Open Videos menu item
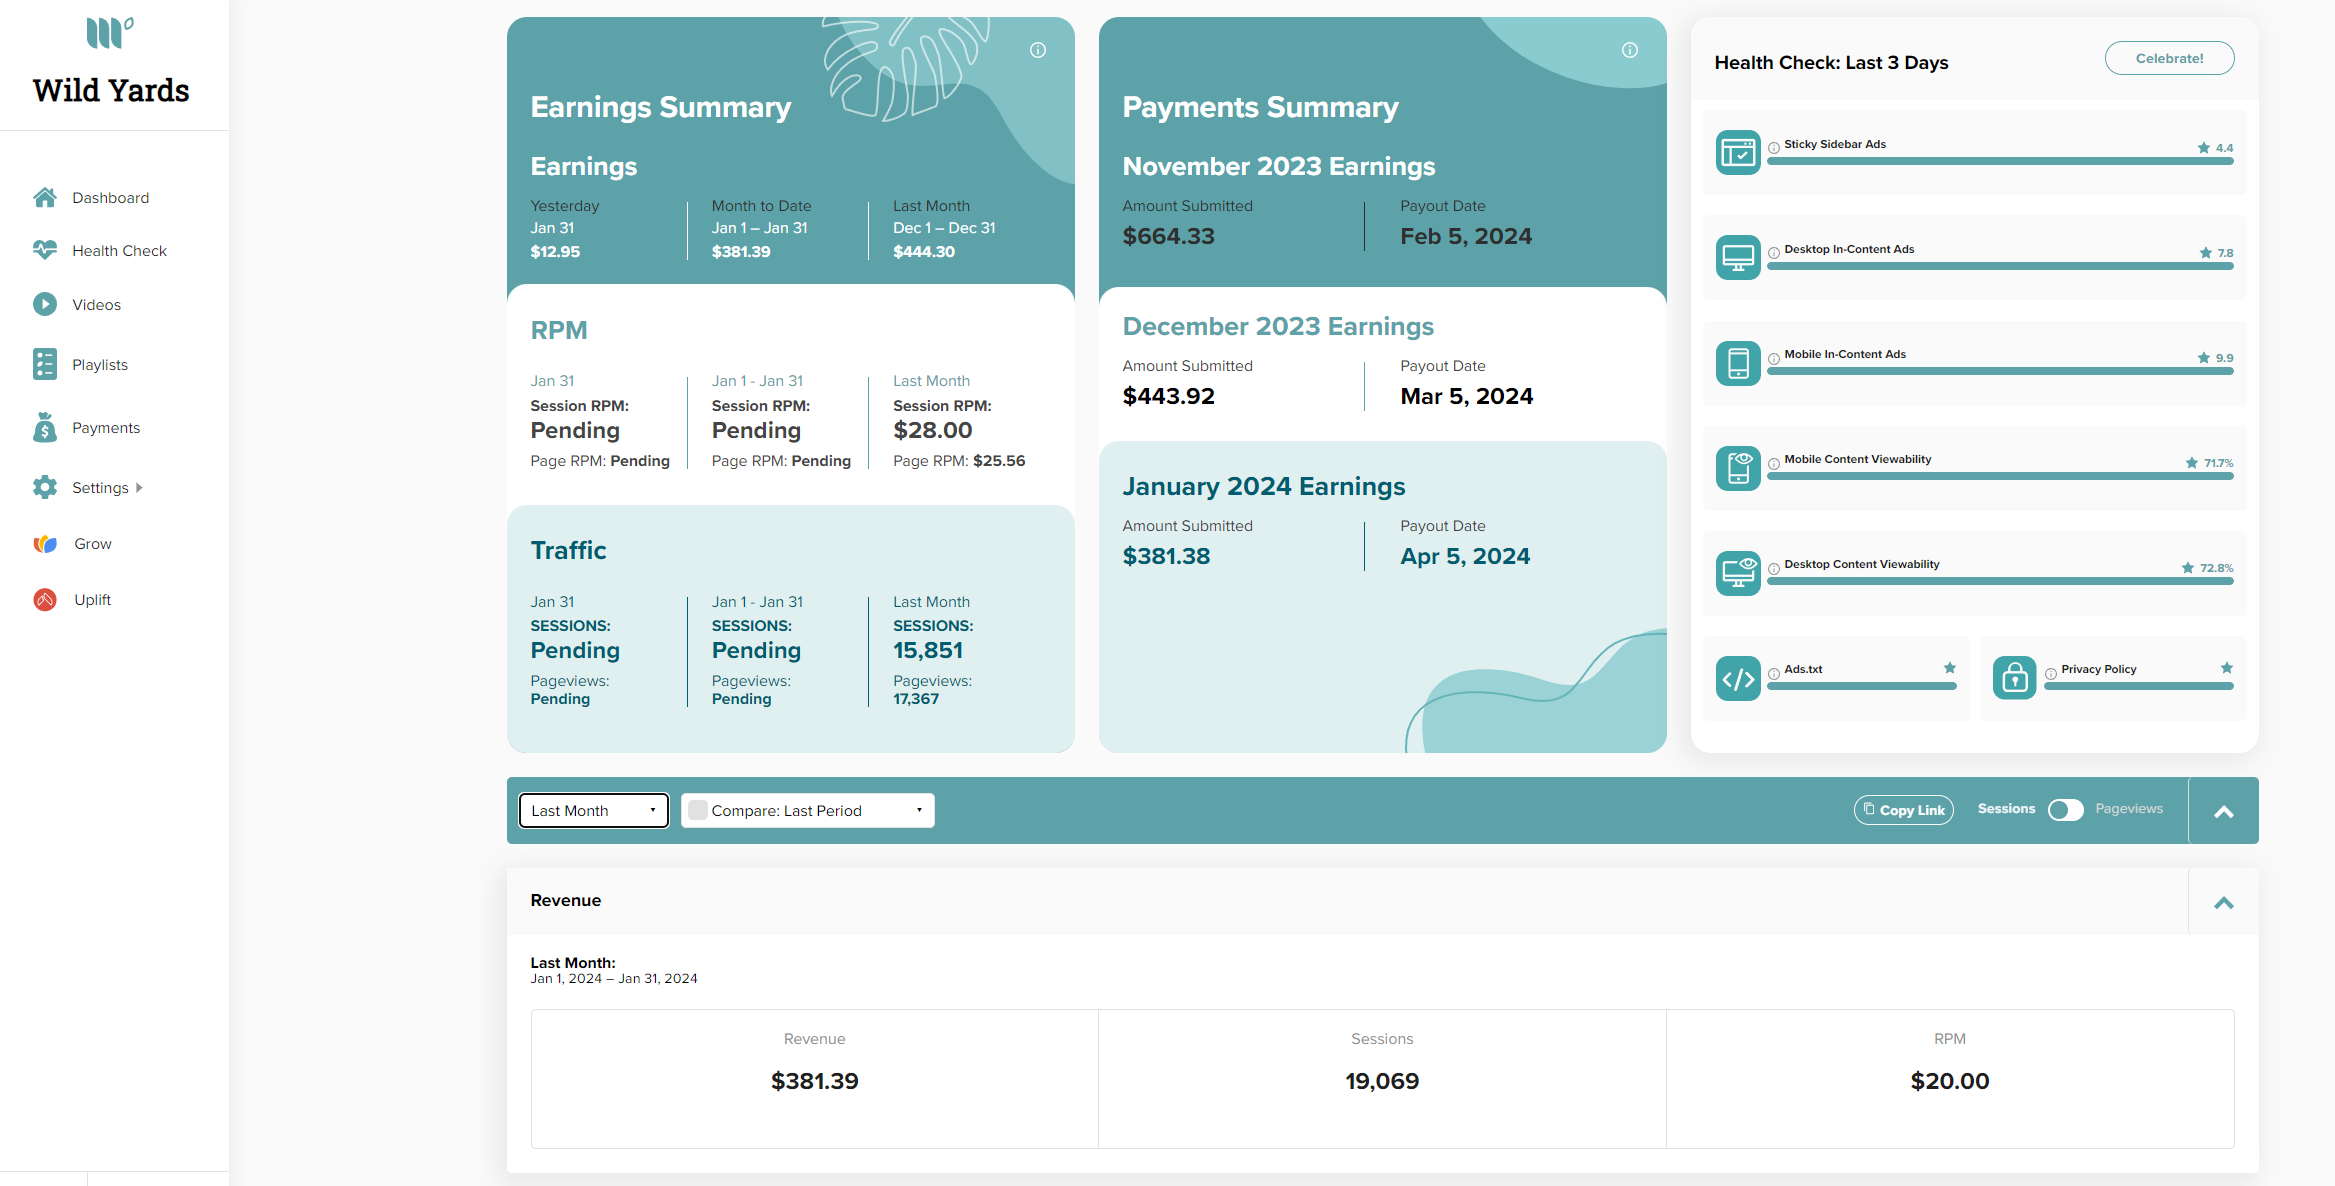Image resolution: width=2335 pixels, height=1186 pixels. (96, 304)
